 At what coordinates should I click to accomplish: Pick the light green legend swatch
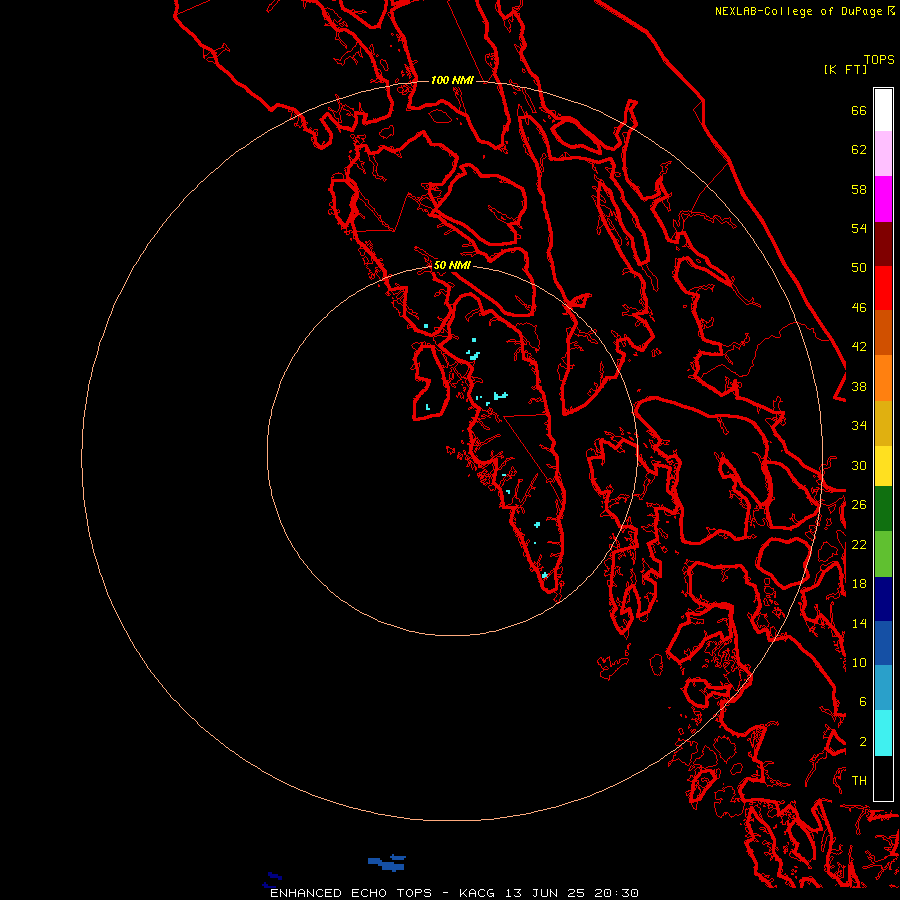pyautogui.click(x=883, y=554)
